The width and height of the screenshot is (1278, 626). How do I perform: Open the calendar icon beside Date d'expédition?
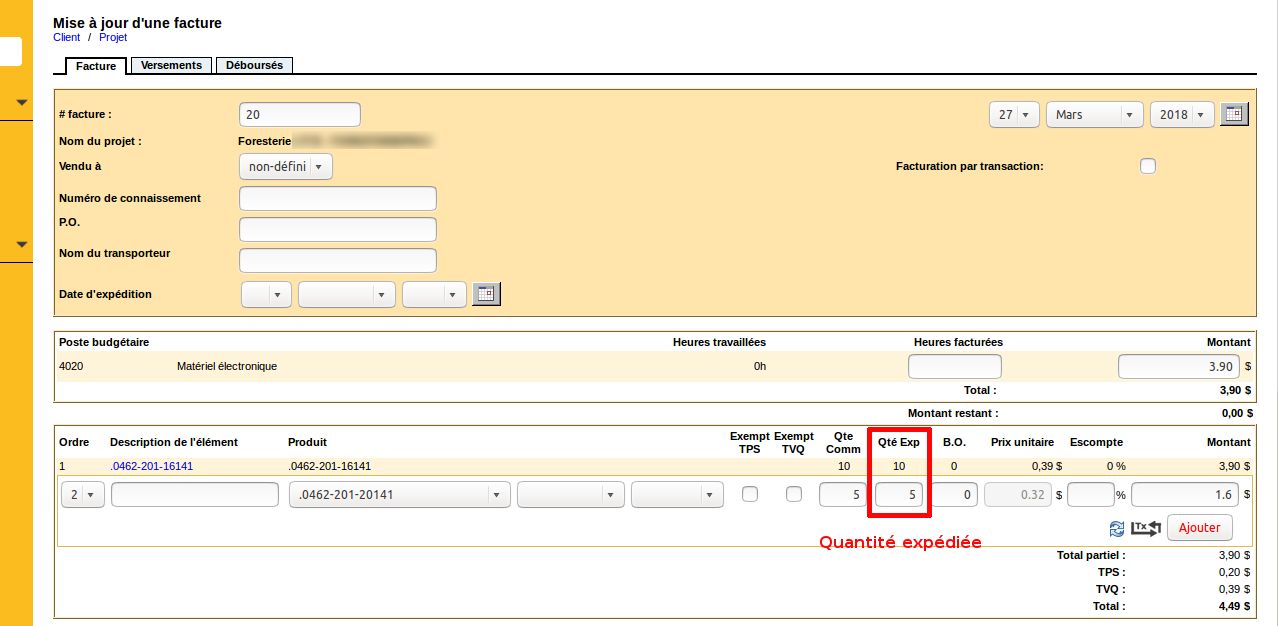[486, 293]
